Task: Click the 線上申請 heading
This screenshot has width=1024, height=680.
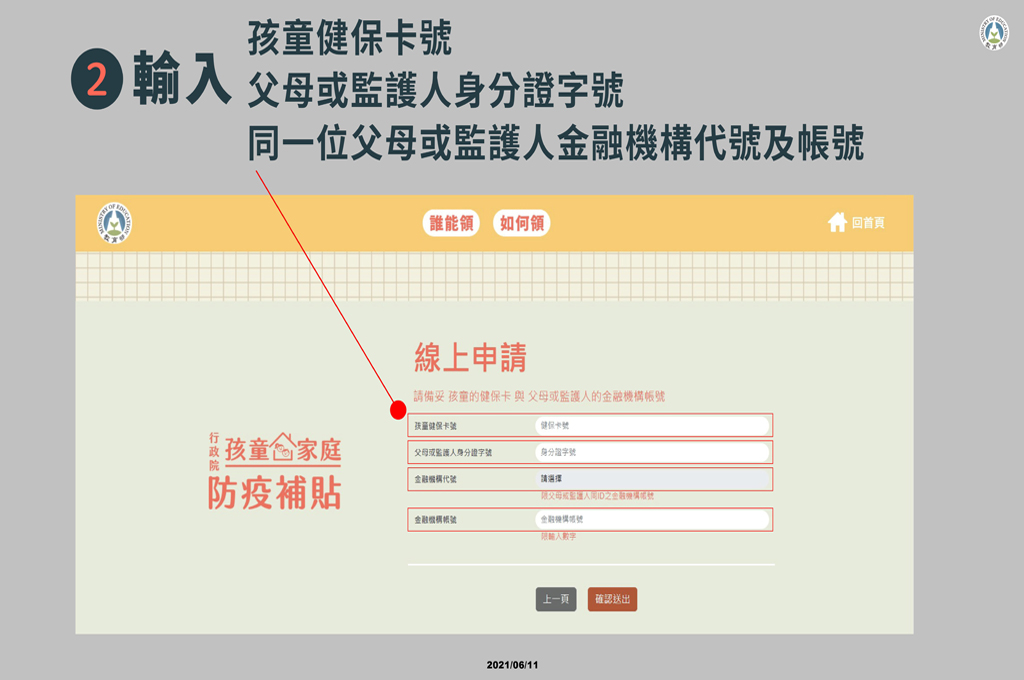Action: point(470,358)
